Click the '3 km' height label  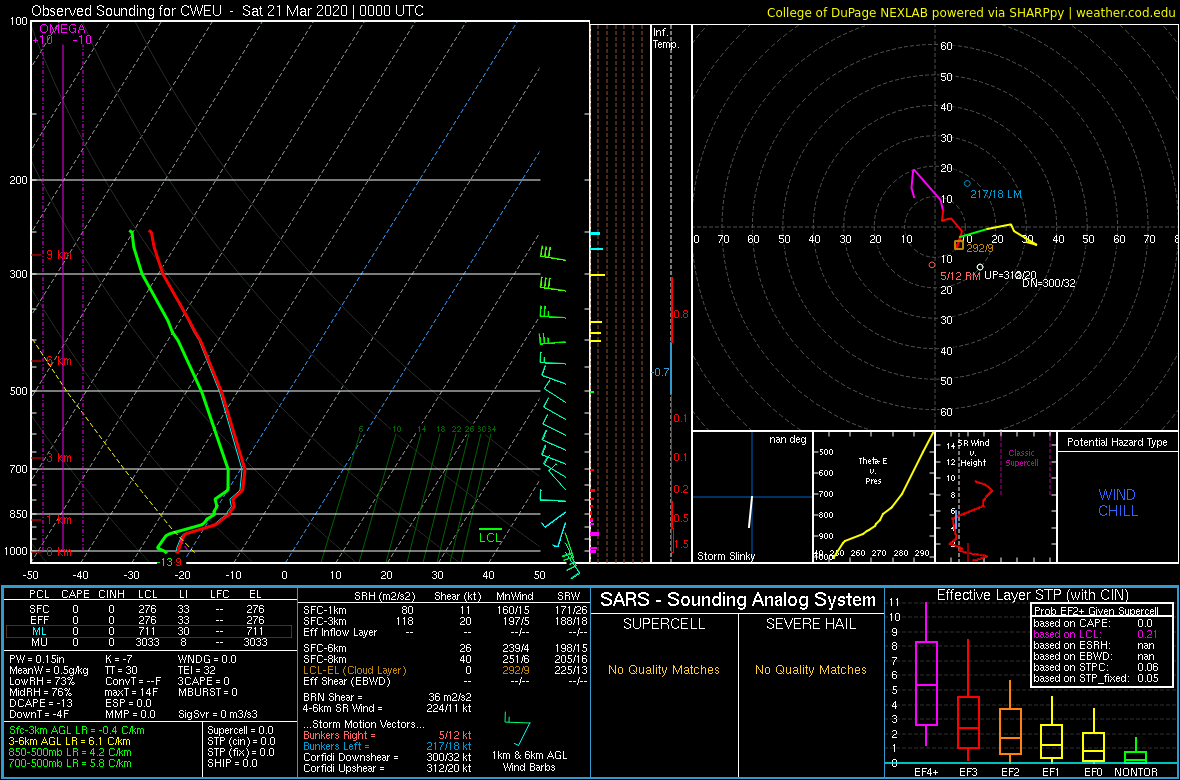click(57, 458)
